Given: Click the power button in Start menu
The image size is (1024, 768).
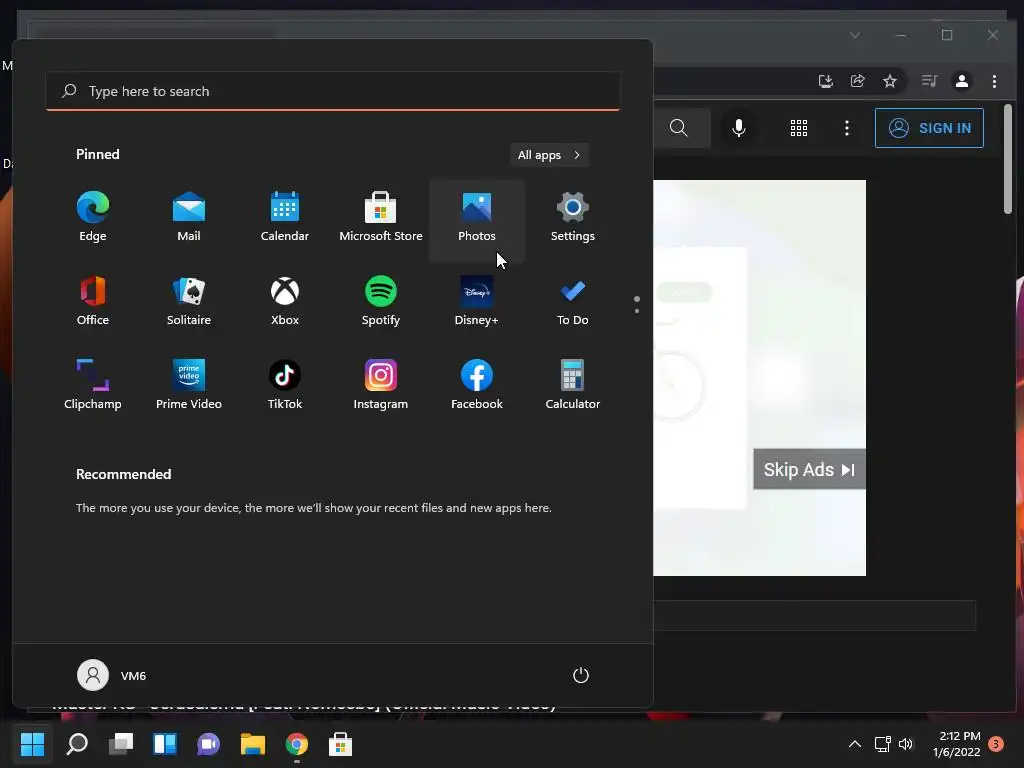Looking at the screenshot, I should pyautogui.click(x=581, y=675).
